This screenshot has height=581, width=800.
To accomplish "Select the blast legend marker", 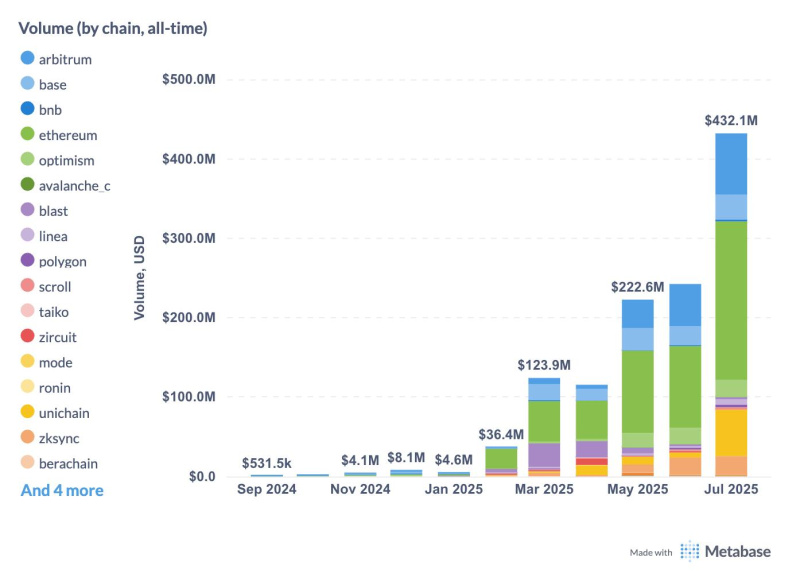I will pyautogui.click(x=27, y=211).
